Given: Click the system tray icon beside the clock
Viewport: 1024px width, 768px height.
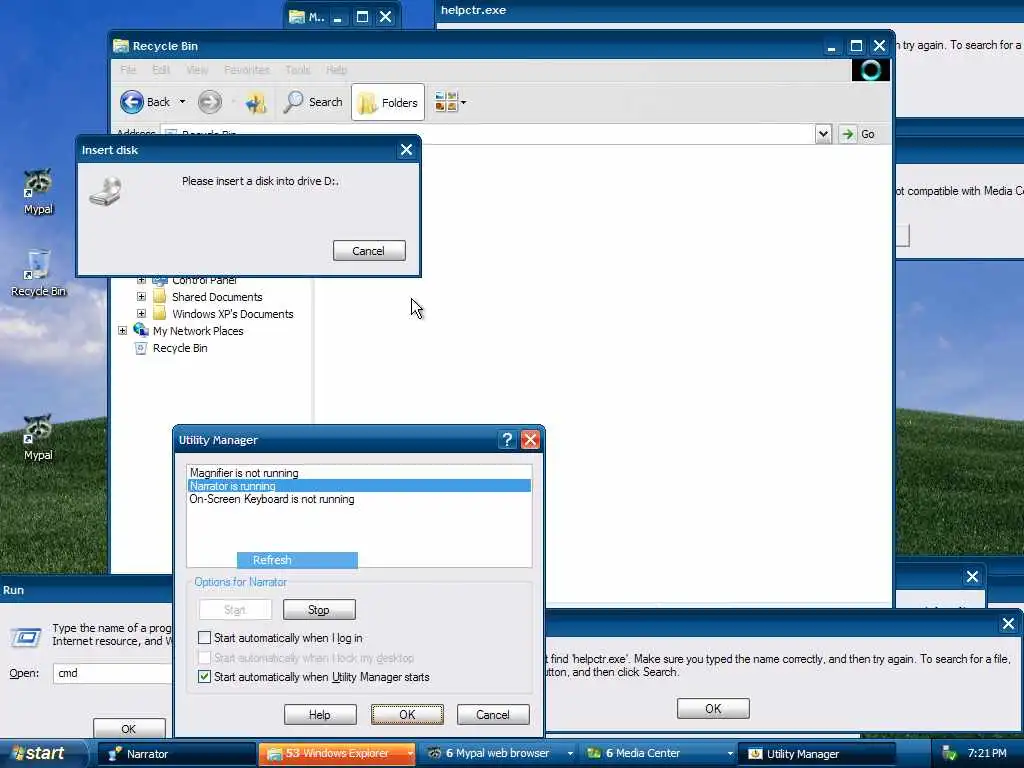Looking at the screenshot, I should 950,754.
